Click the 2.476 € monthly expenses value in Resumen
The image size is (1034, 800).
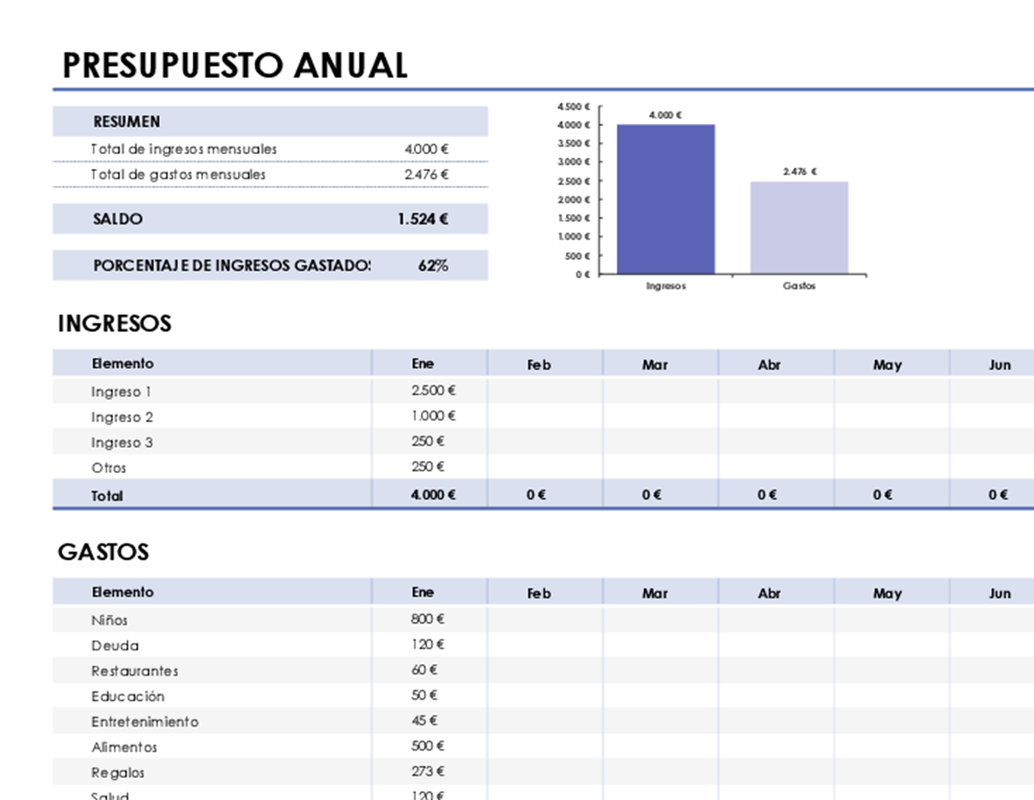tap(427, 175)
